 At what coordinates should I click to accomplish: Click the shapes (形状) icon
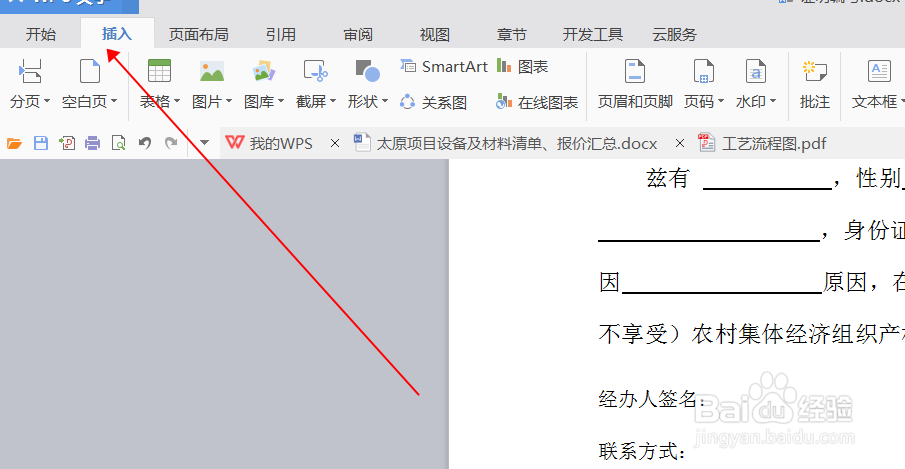pyautogui.click(x=368, y=71)
